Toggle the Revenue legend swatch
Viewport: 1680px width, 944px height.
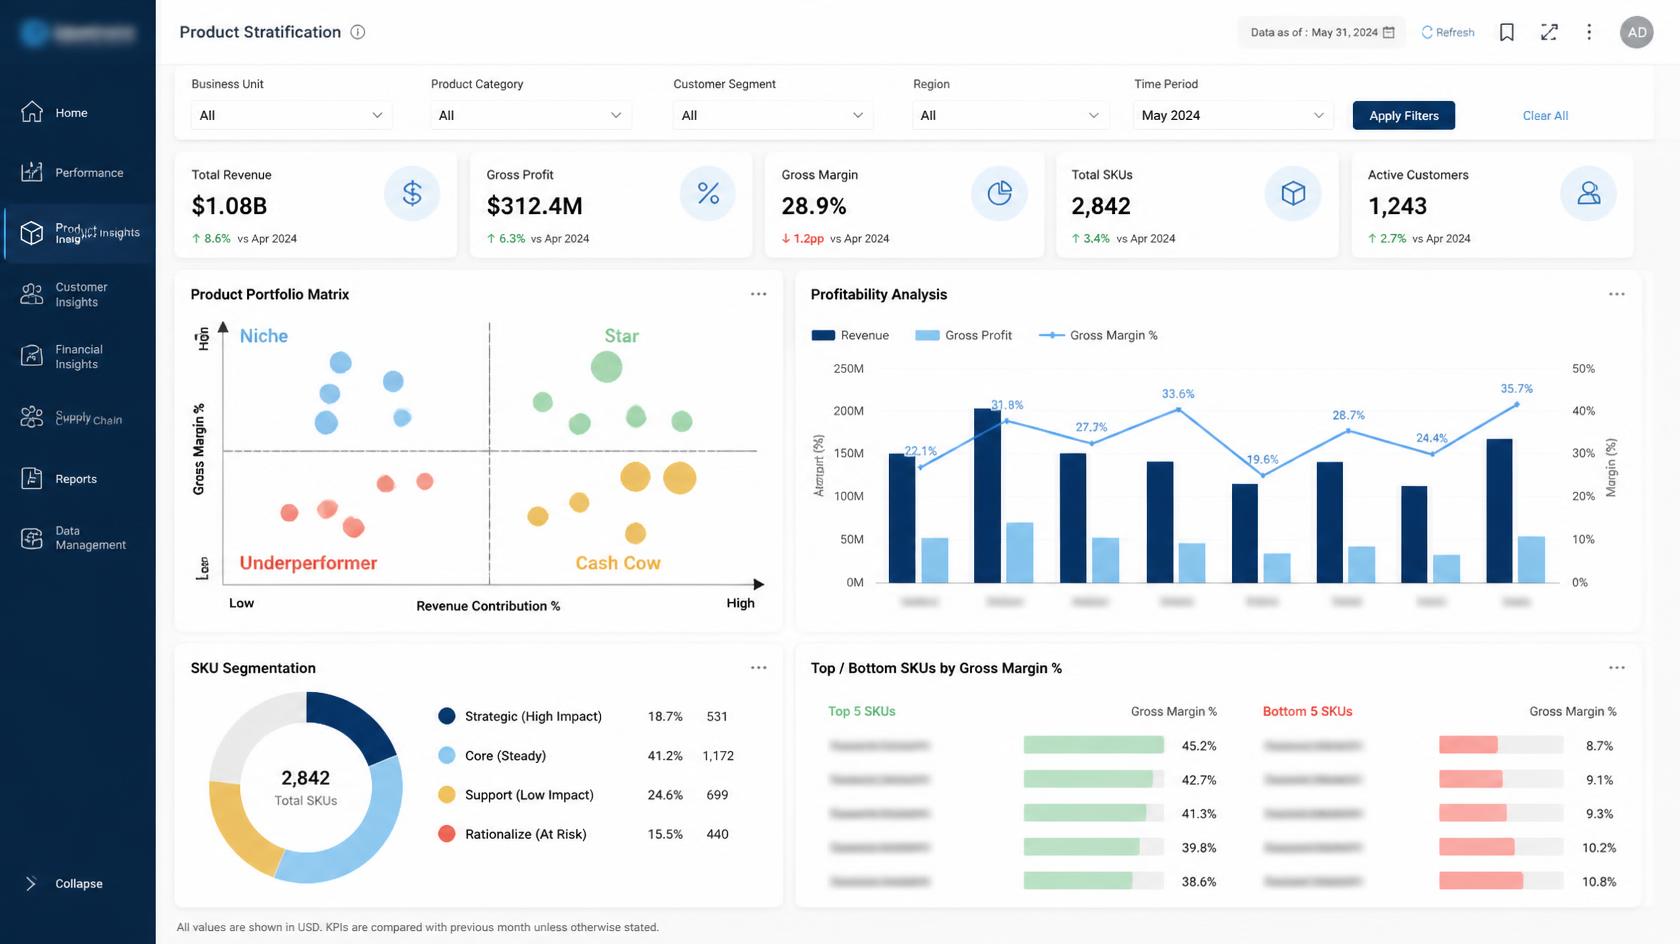click(823, 335)
